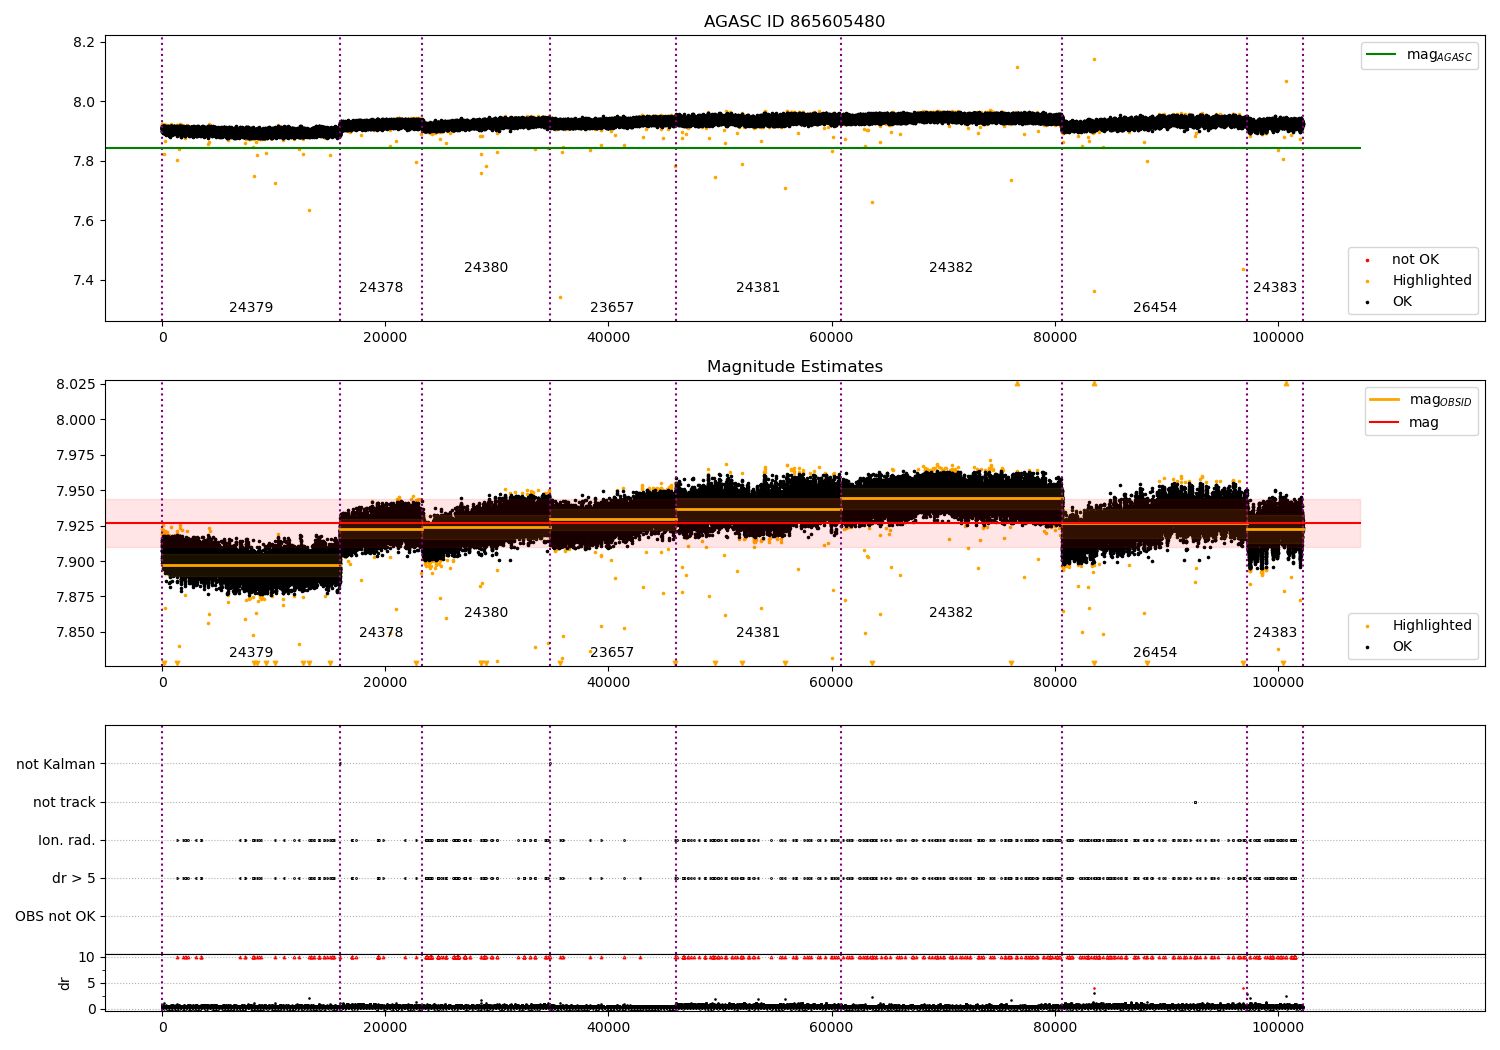Click the 'dr' axis label

[x=65, y=983]
